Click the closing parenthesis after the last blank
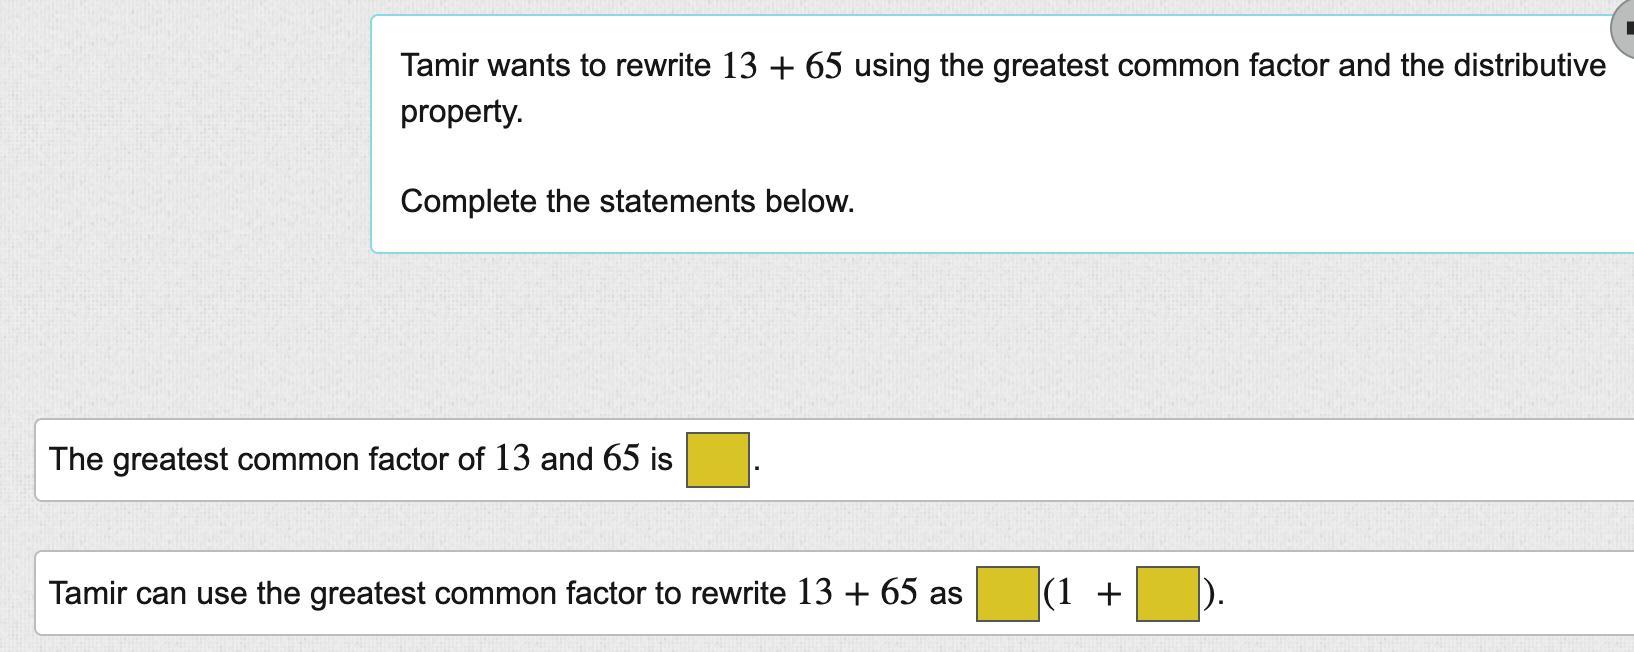The height and width of the screenshot is (652, 1634). click(x=1208, y=594)
